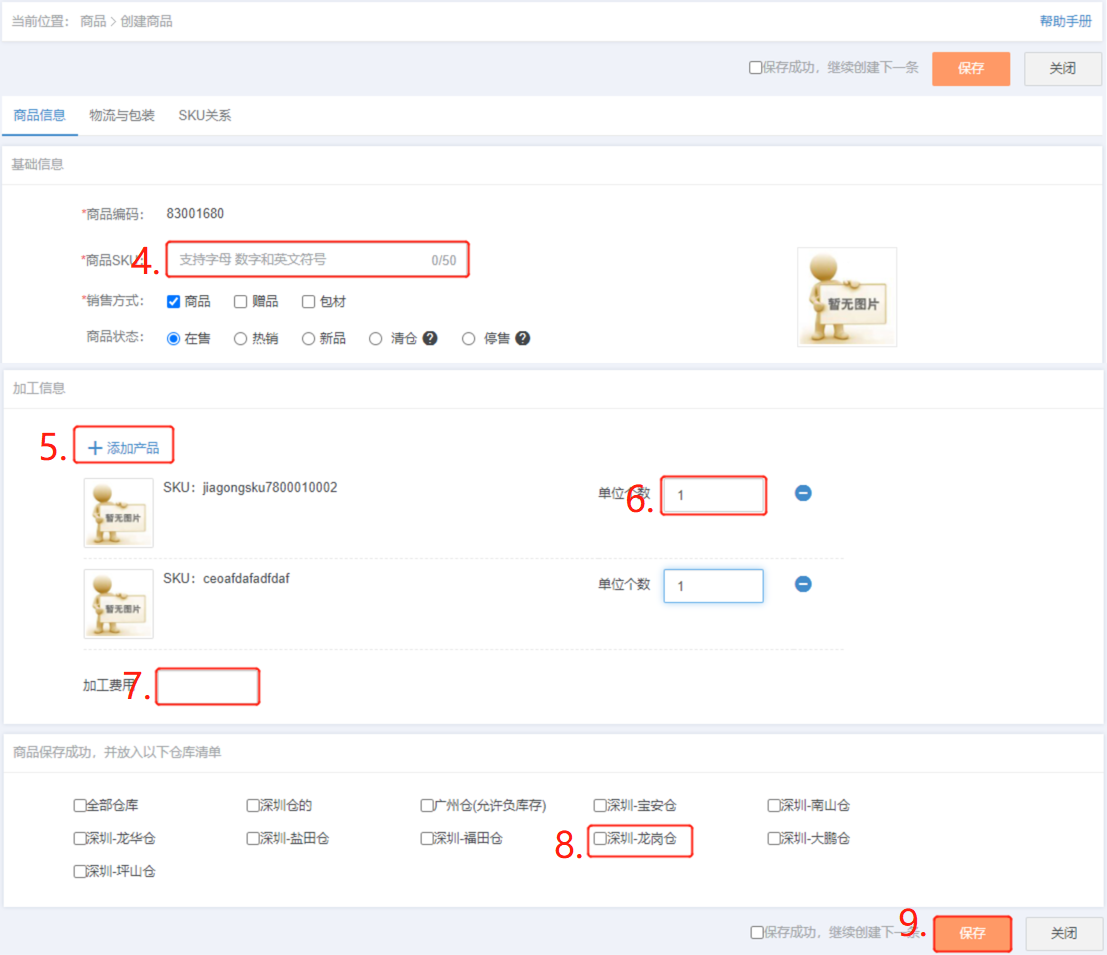The width and height of the screenshot is (1107, 955).
Task: Check the 深圳-龙华仓 warehouse
Action: pyautogui.click(x=80, y=839)
